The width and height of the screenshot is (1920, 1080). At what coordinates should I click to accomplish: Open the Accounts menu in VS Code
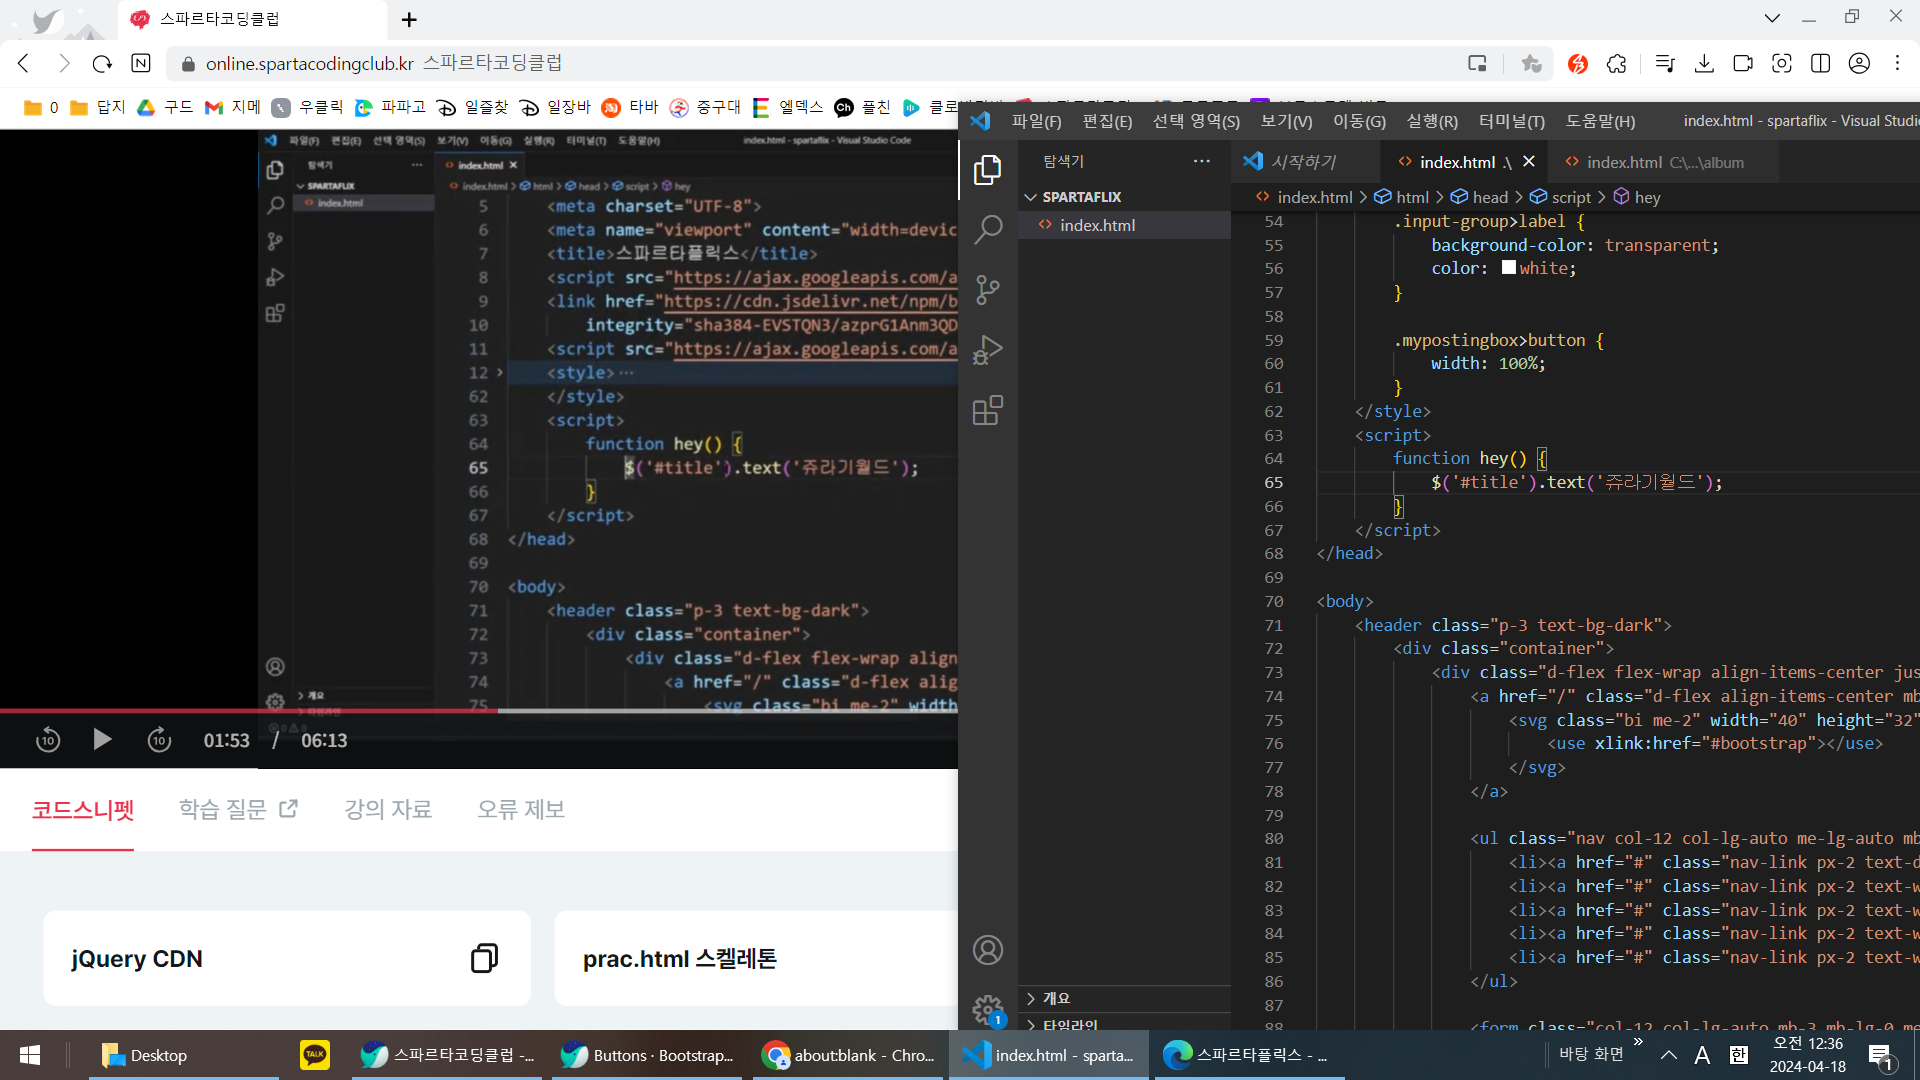tap(988, 950)
